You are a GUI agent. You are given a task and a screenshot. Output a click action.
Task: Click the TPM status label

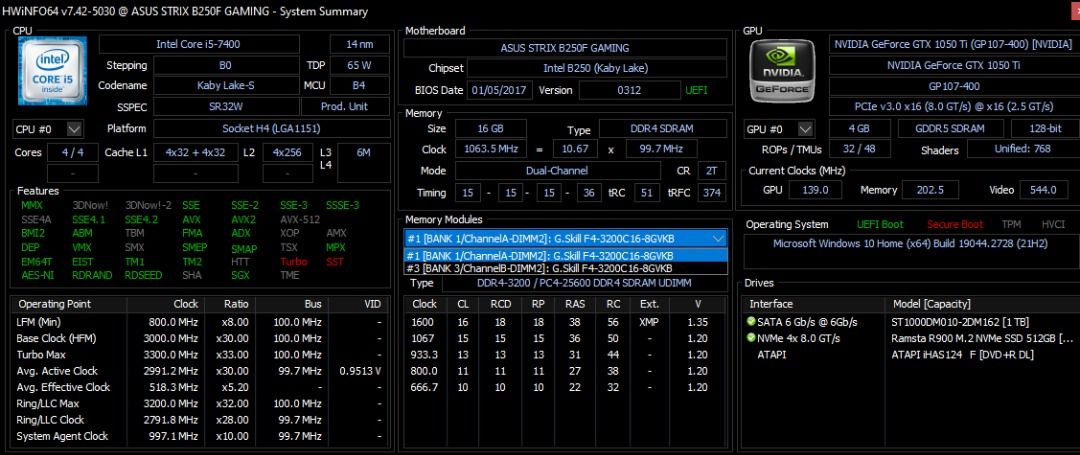1011,224
